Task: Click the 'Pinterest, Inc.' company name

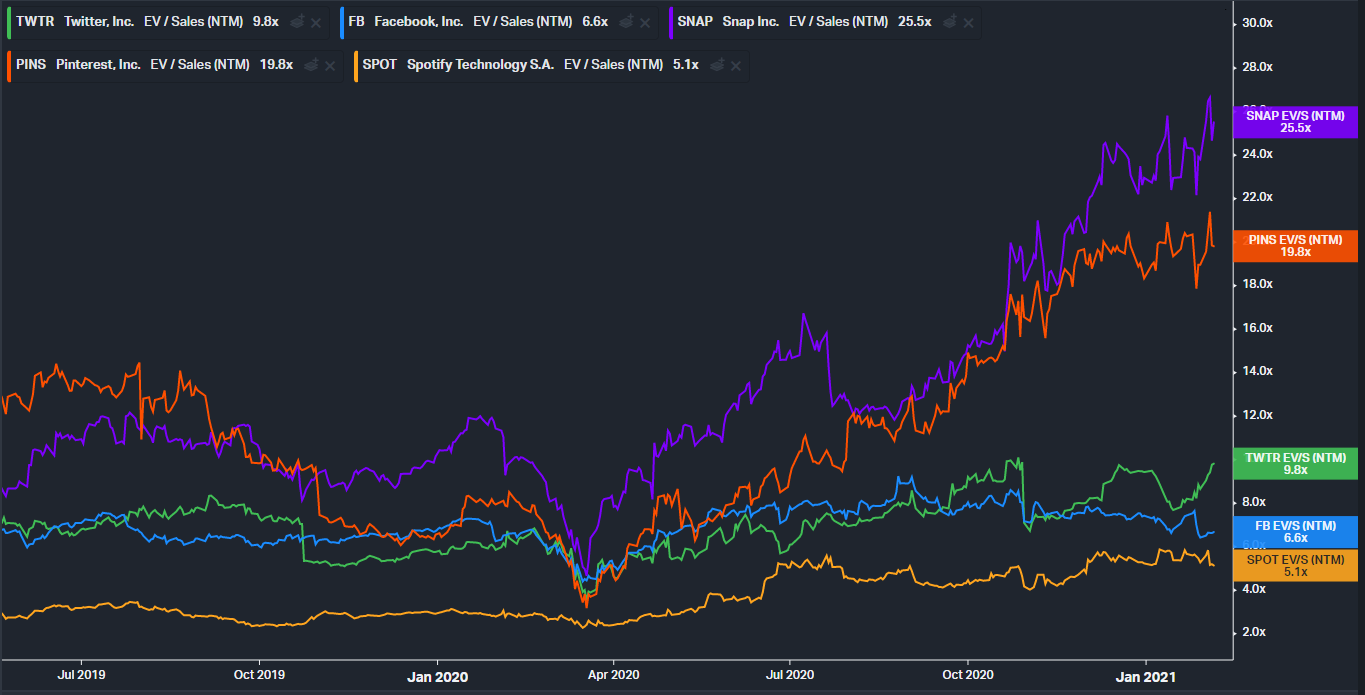Action: tap(98, 65)
